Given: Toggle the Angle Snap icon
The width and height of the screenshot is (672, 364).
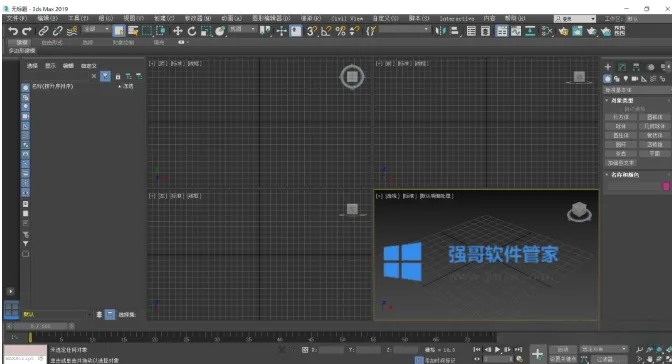Looking at the screenshot, I should pos(326,31).
